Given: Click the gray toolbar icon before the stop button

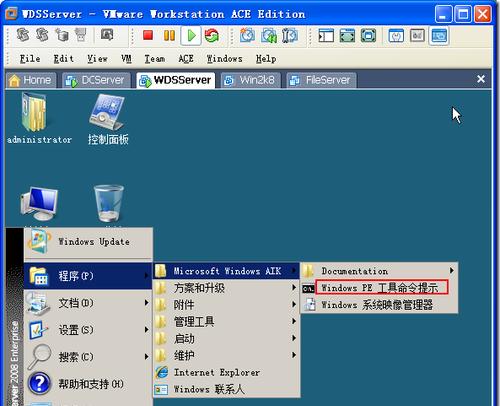Looking at the screenshot, I should click(x=107, y=35).
